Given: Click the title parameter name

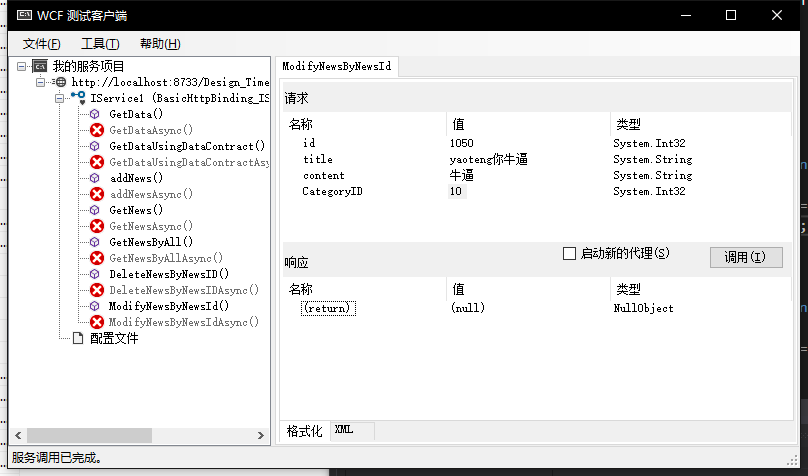Looking at the screenshot, I should (318, 160).
